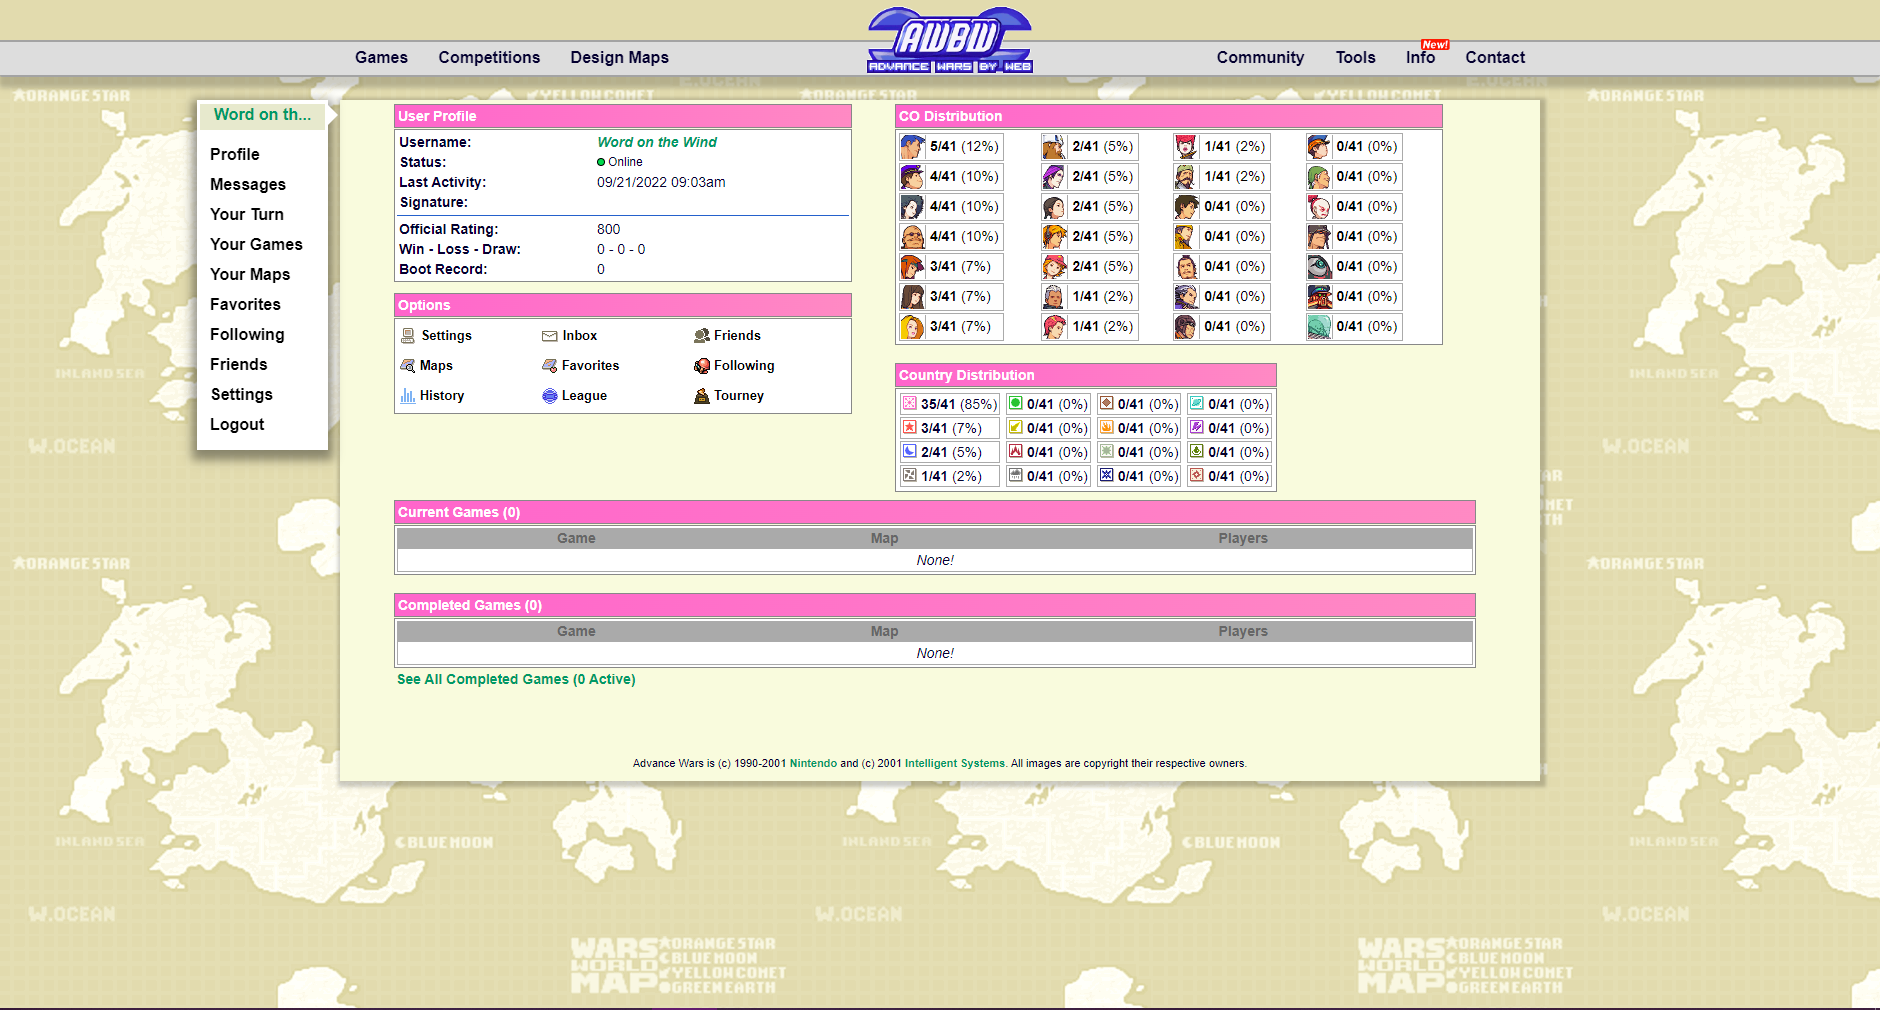Select the CO portrait showing 5/41 (12%)

[x=912, y=147]
